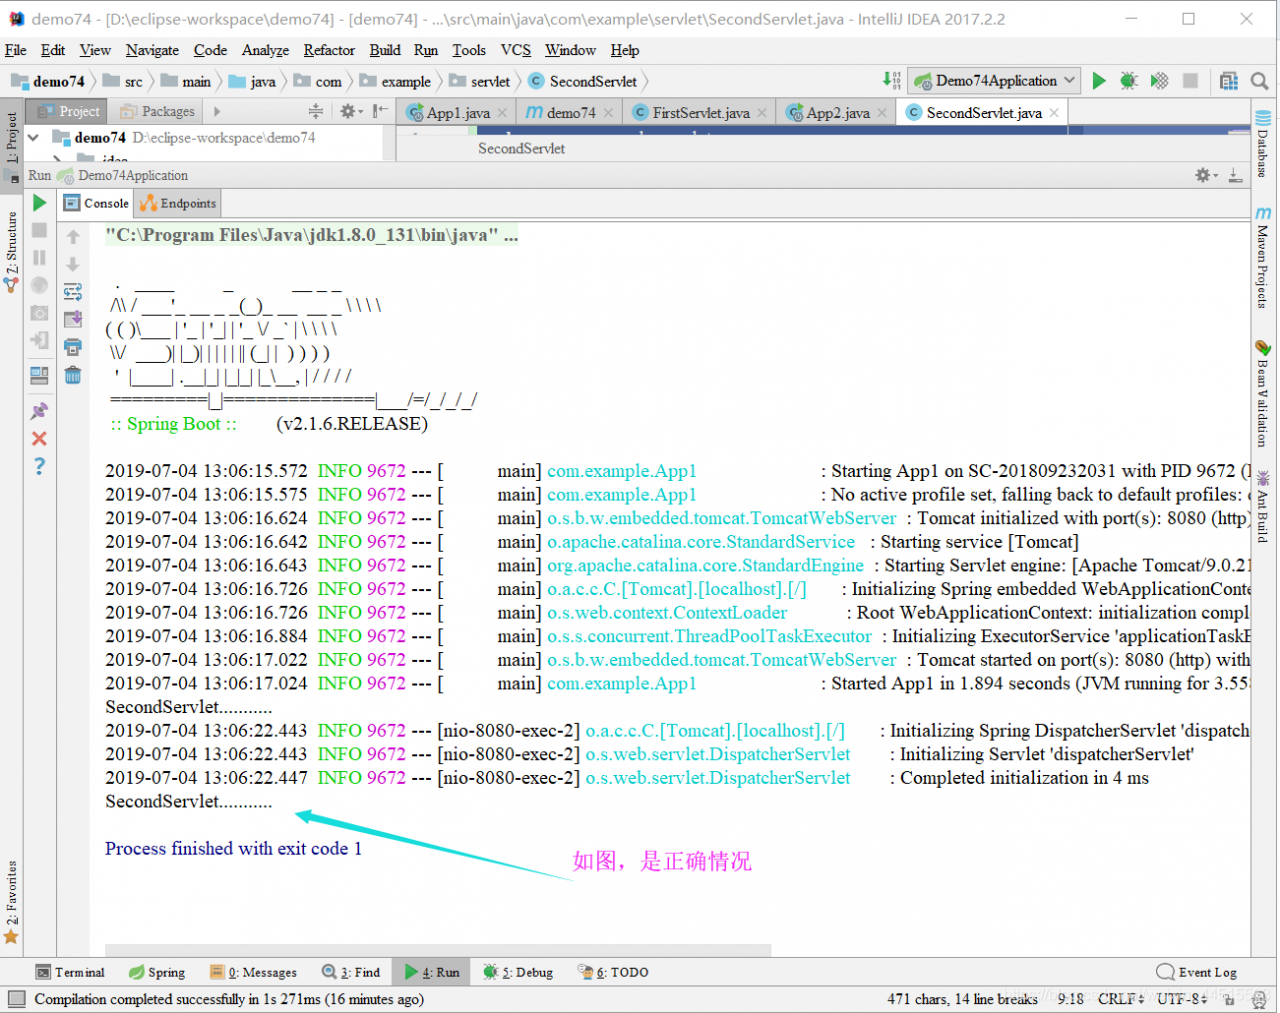Open Run panel gear settings
Image resolution: width=1280 pixels, height=1013 pixels.
1206,175
